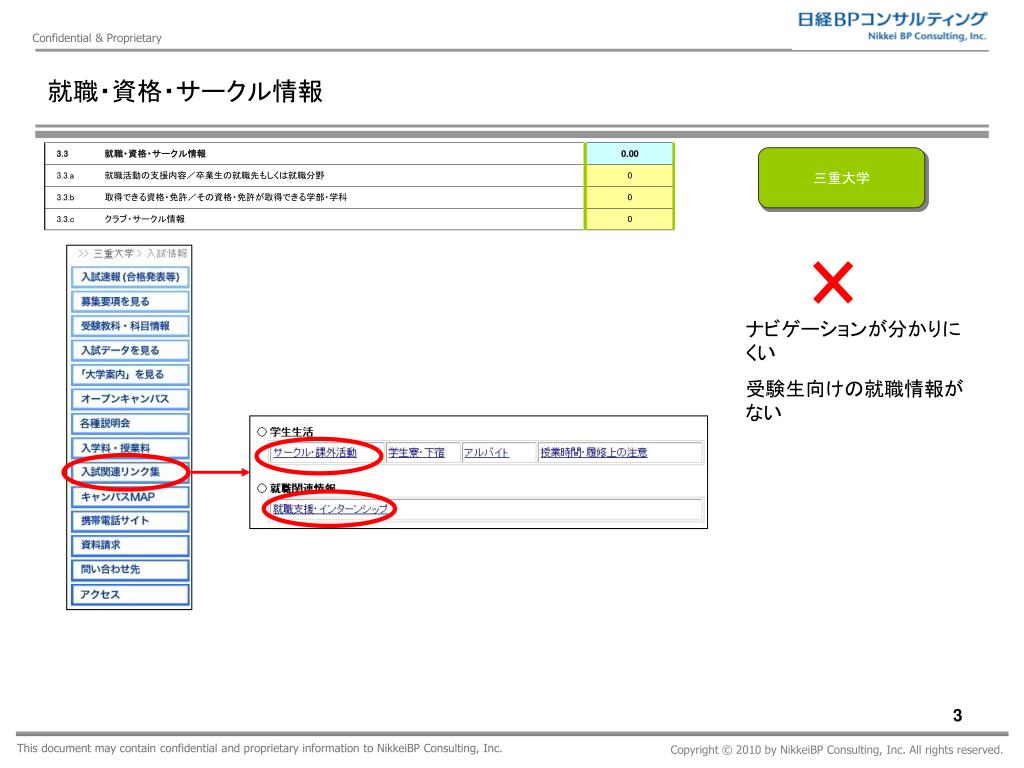Click 資料請求 sidebar button
Image resolution: width=1024 pixels, height=768 pixels.
pyautogui.click(x=130, y=545)
